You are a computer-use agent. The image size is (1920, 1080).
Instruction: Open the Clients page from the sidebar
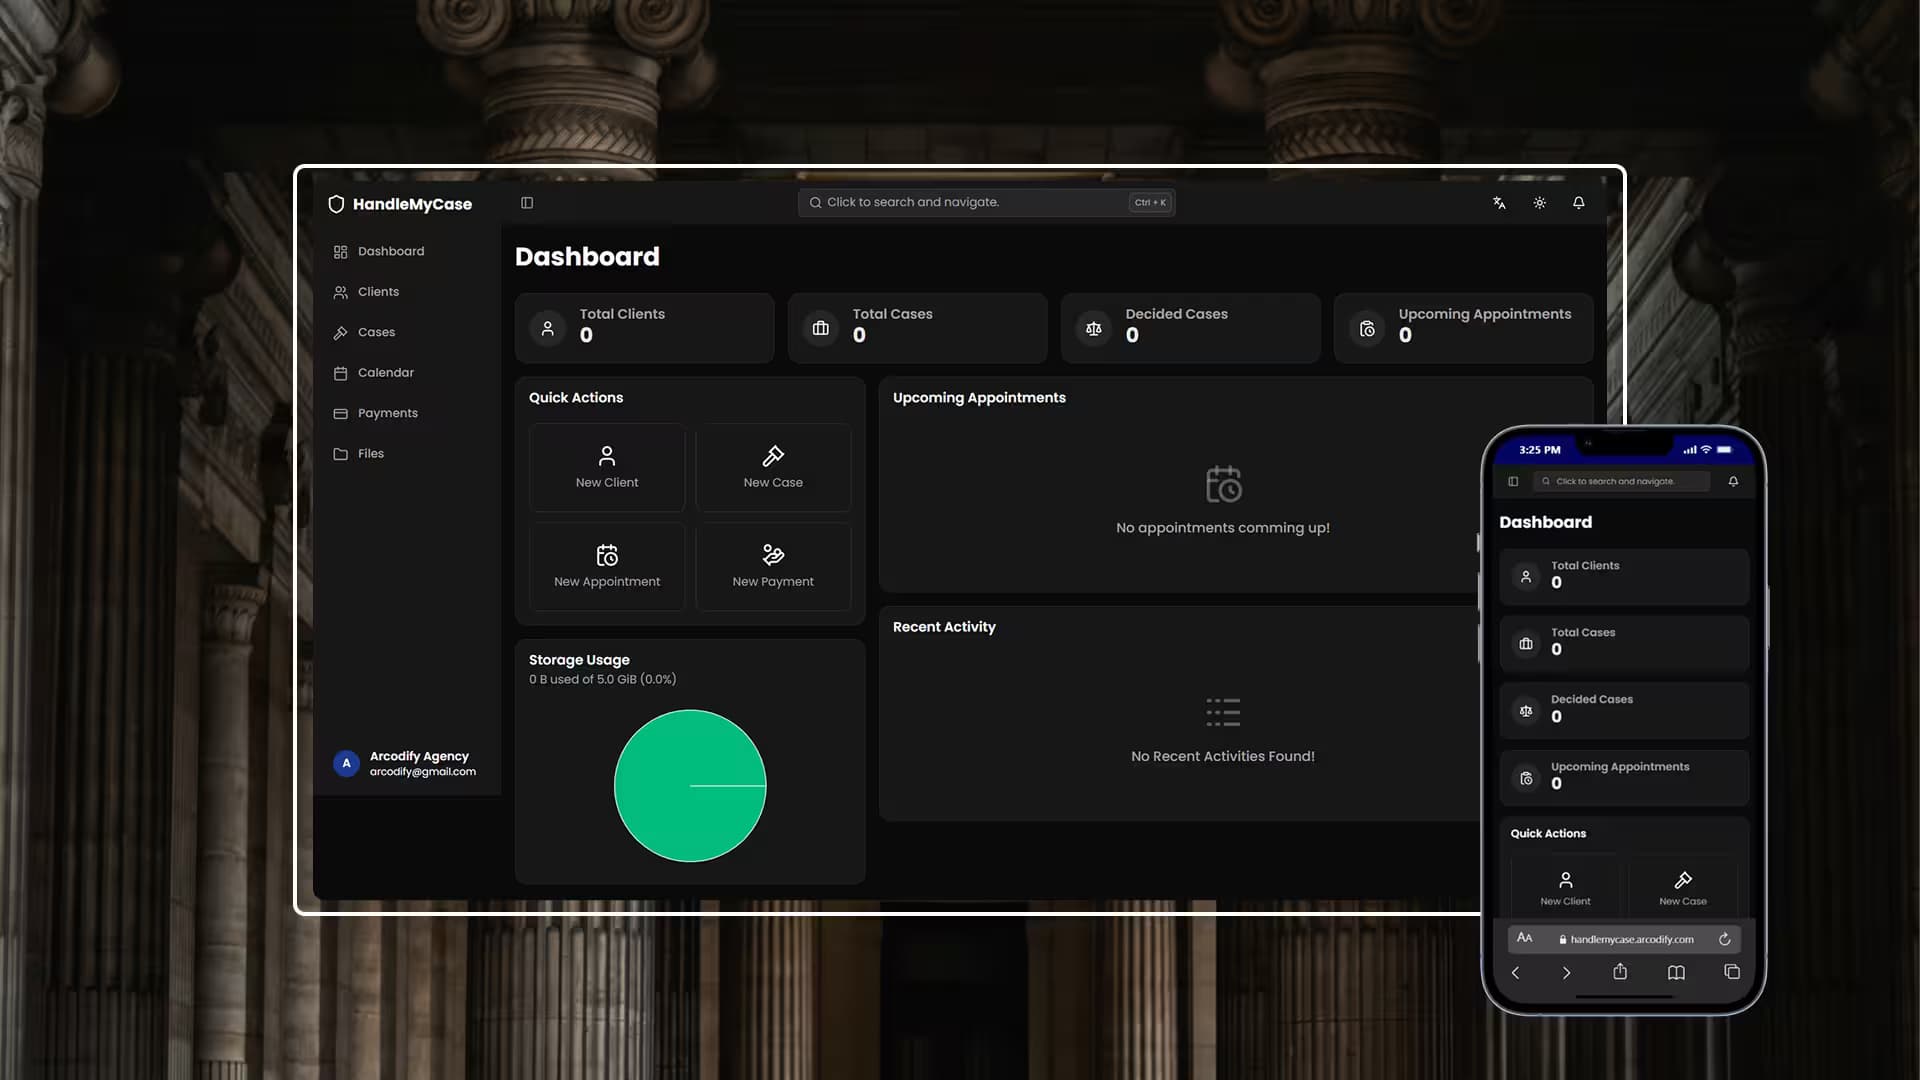pyautogui.click(x=377, y=291)
